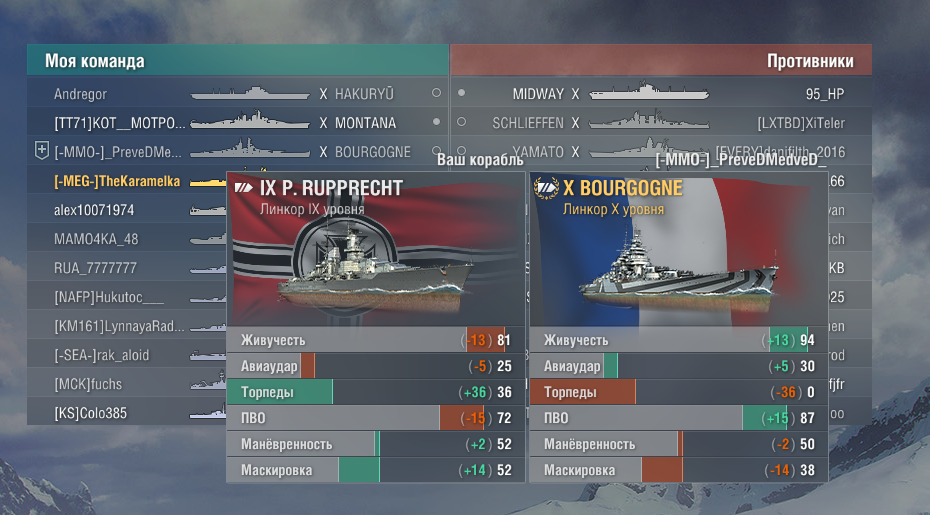The image size is (930, 515).
Task: Click the Bourgogne ship silhouette in team list
Action: click(250, 150)
